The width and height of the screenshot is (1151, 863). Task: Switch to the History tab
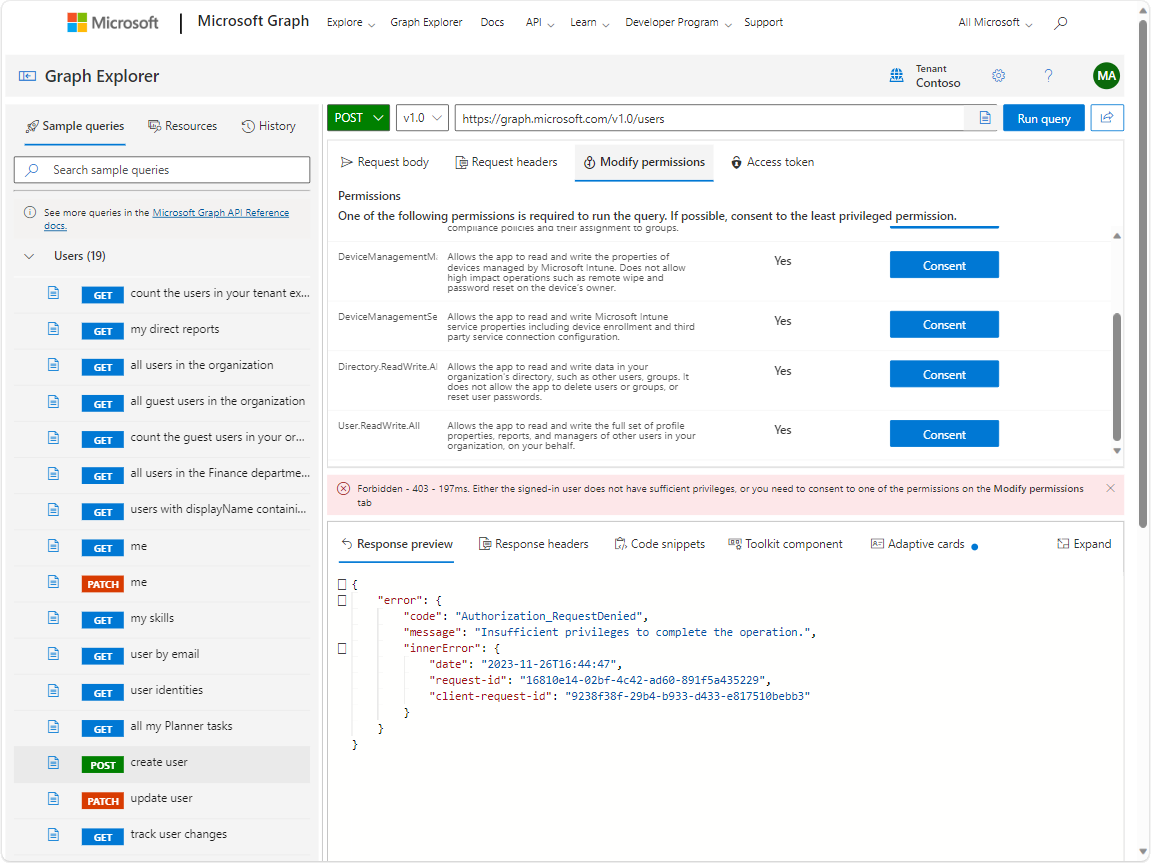coord(269,126)
